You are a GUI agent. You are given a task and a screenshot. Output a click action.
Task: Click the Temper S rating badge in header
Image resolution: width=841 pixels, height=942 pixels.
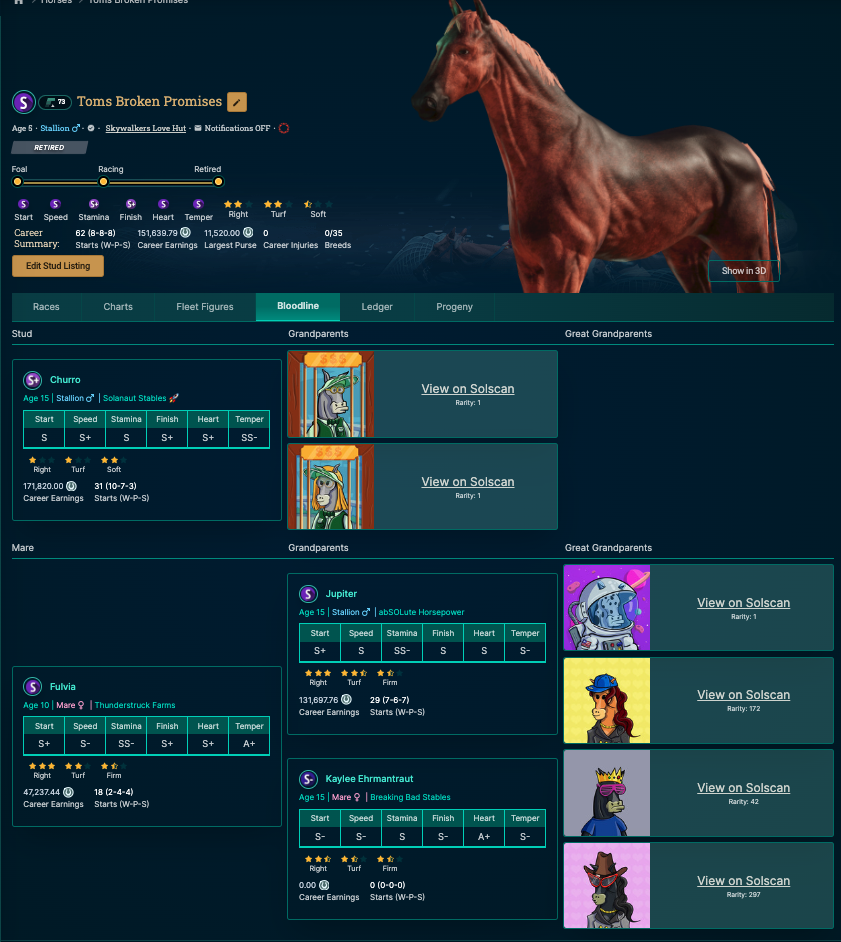tap(198, 204)
